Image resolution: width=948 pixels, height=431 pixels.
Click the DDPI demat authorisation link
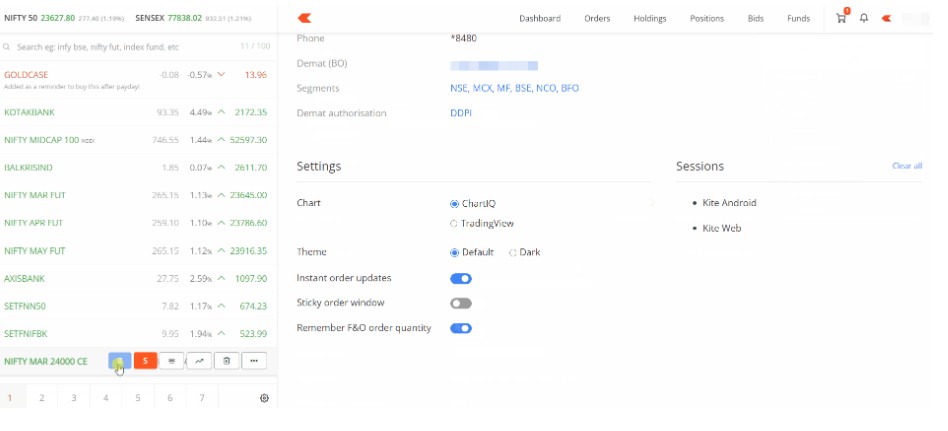point(461,113)
